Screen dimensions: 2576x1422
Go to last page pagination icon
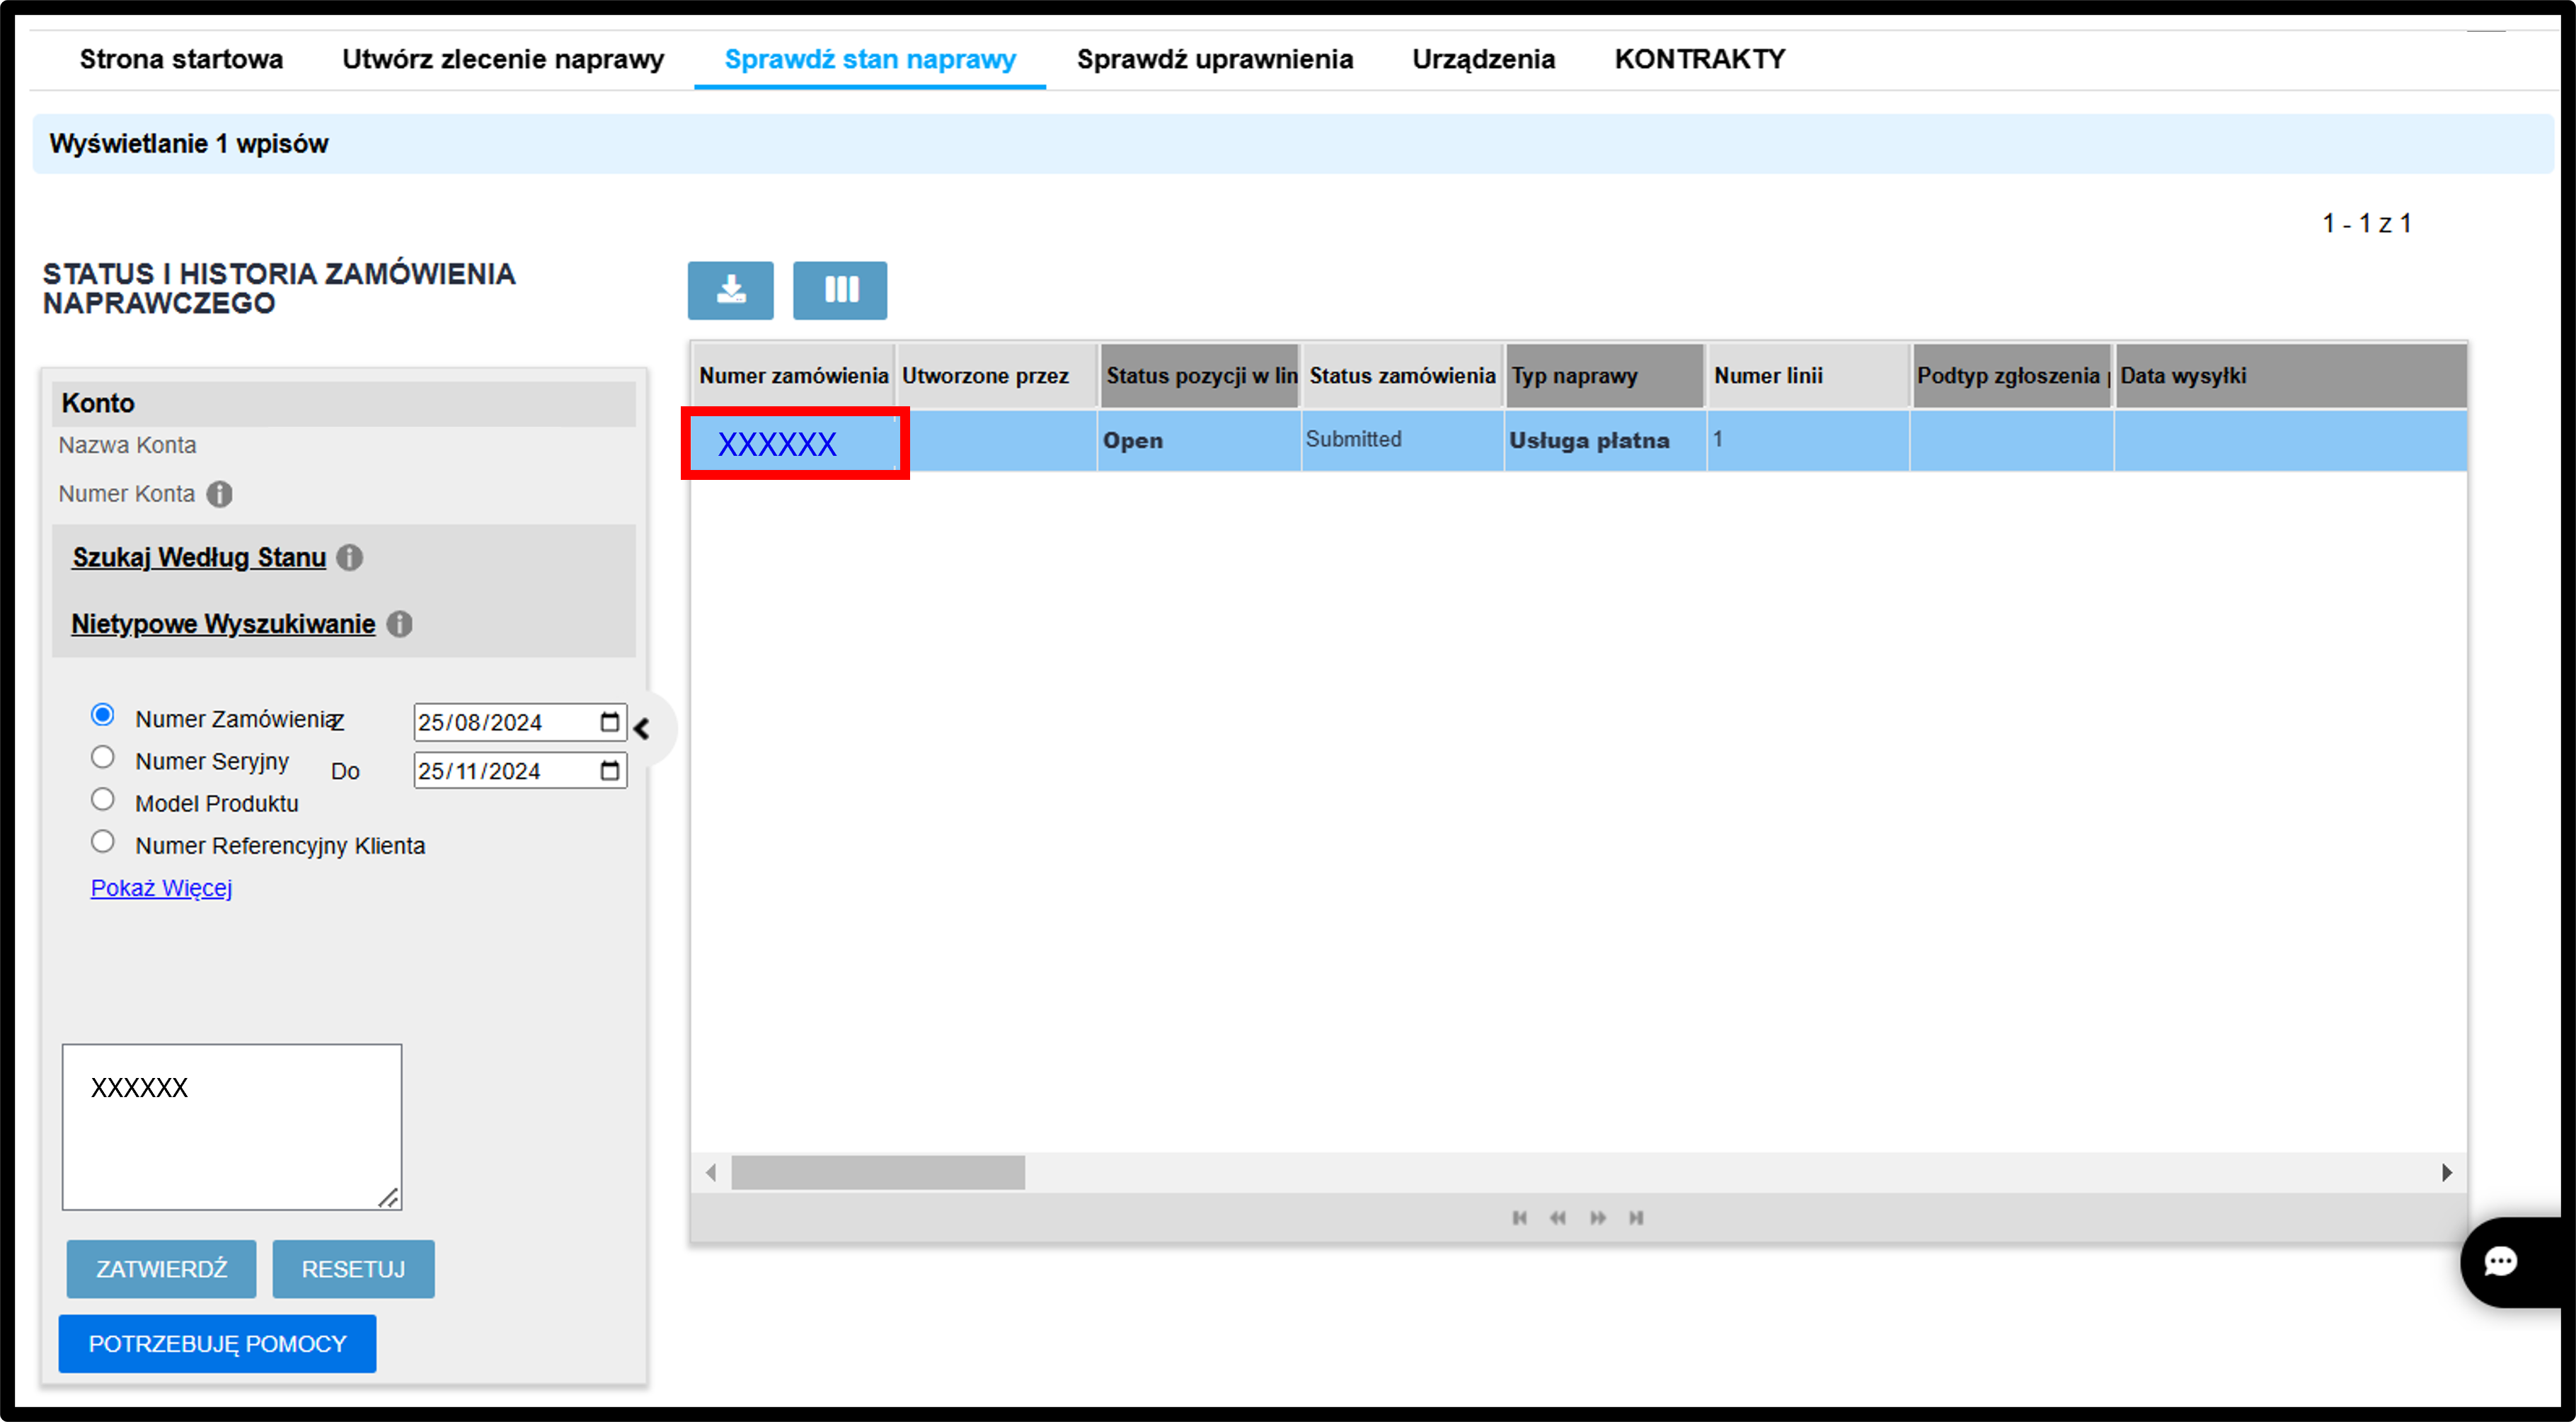(1636, 1217)
